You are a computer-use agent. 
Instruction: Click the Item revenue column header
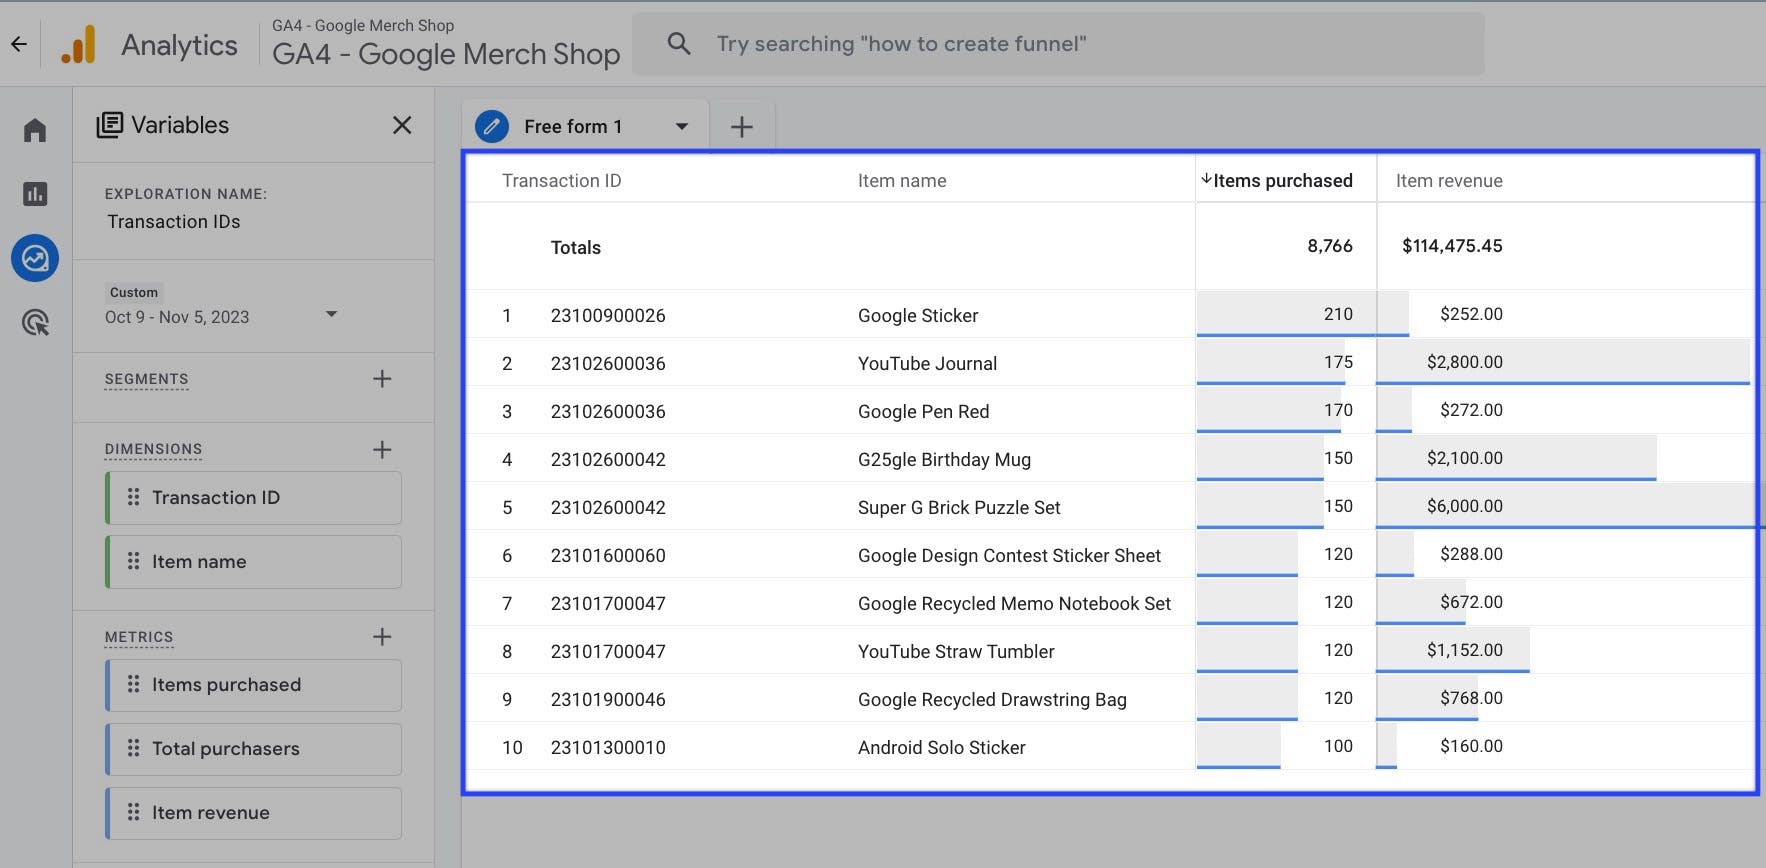tap(1449, 181)
